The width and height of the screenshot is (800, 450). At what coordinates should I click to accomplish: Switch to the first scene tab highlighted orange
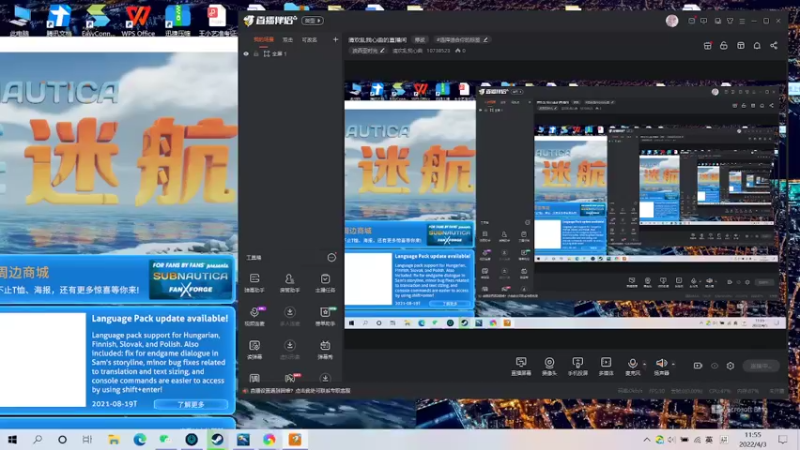coord(263,39)
